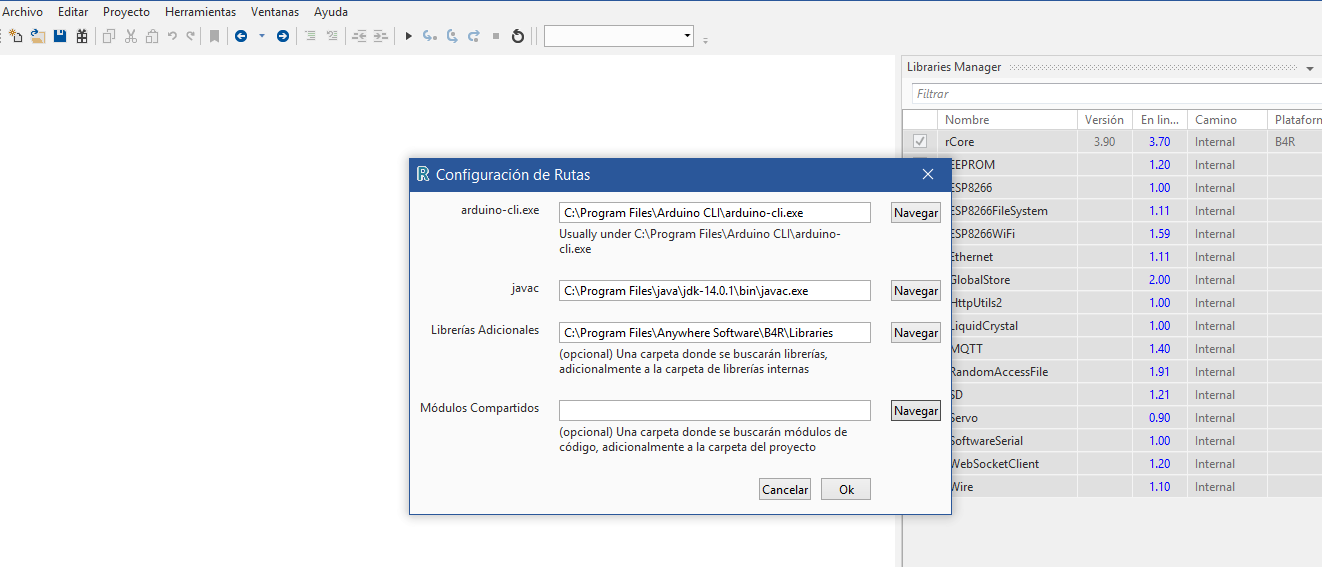Click Navegar button for javac
1322x567 pixels.
916,291
